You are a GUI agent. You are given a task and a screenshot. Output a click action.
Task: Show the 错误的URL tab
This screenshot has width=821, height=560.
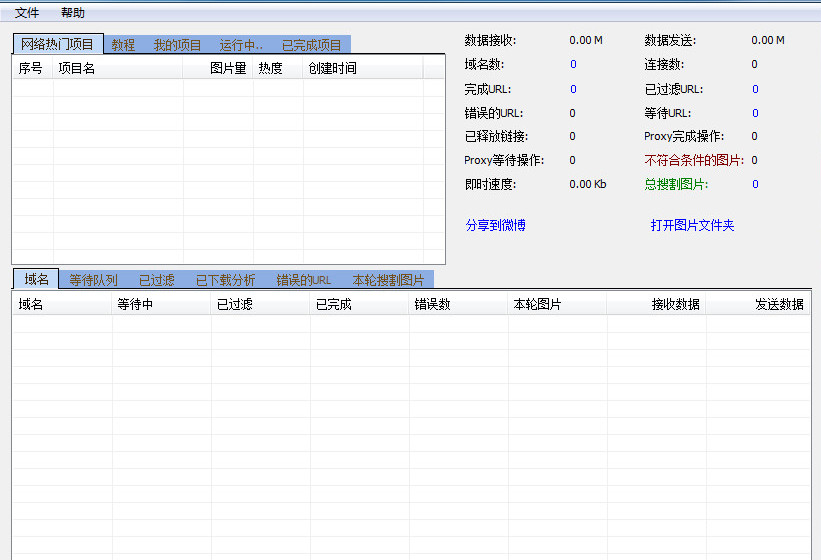(304, 280)
